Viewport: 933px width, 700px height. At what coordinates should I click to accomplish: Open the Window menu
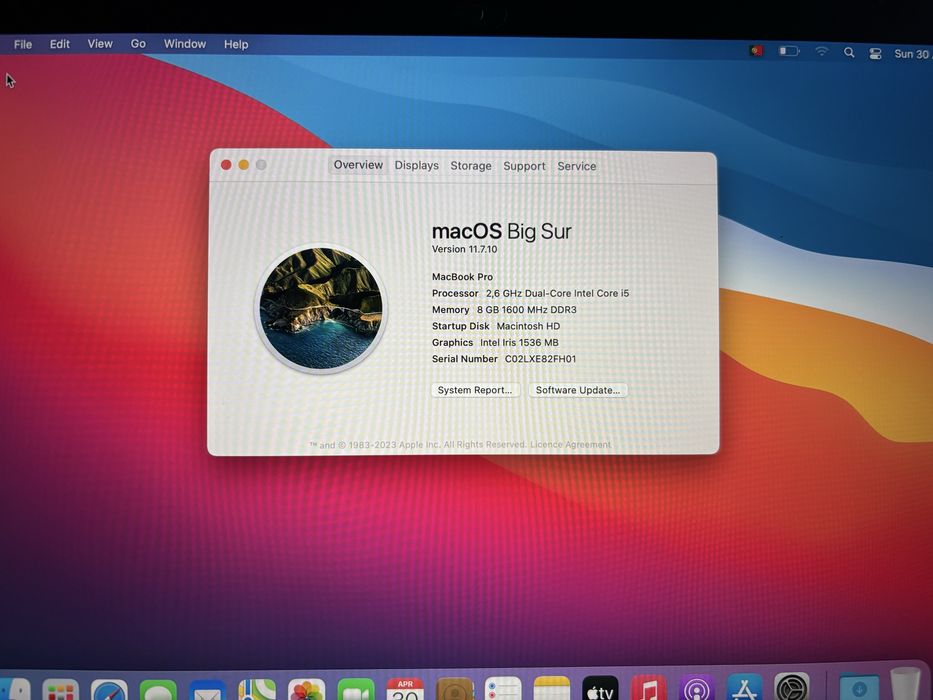click(x=185, y=44)
